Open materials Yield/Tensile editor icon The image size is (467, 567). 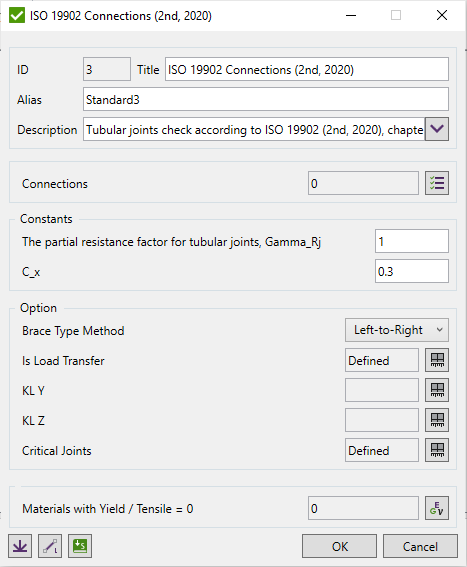pos(437,508)
